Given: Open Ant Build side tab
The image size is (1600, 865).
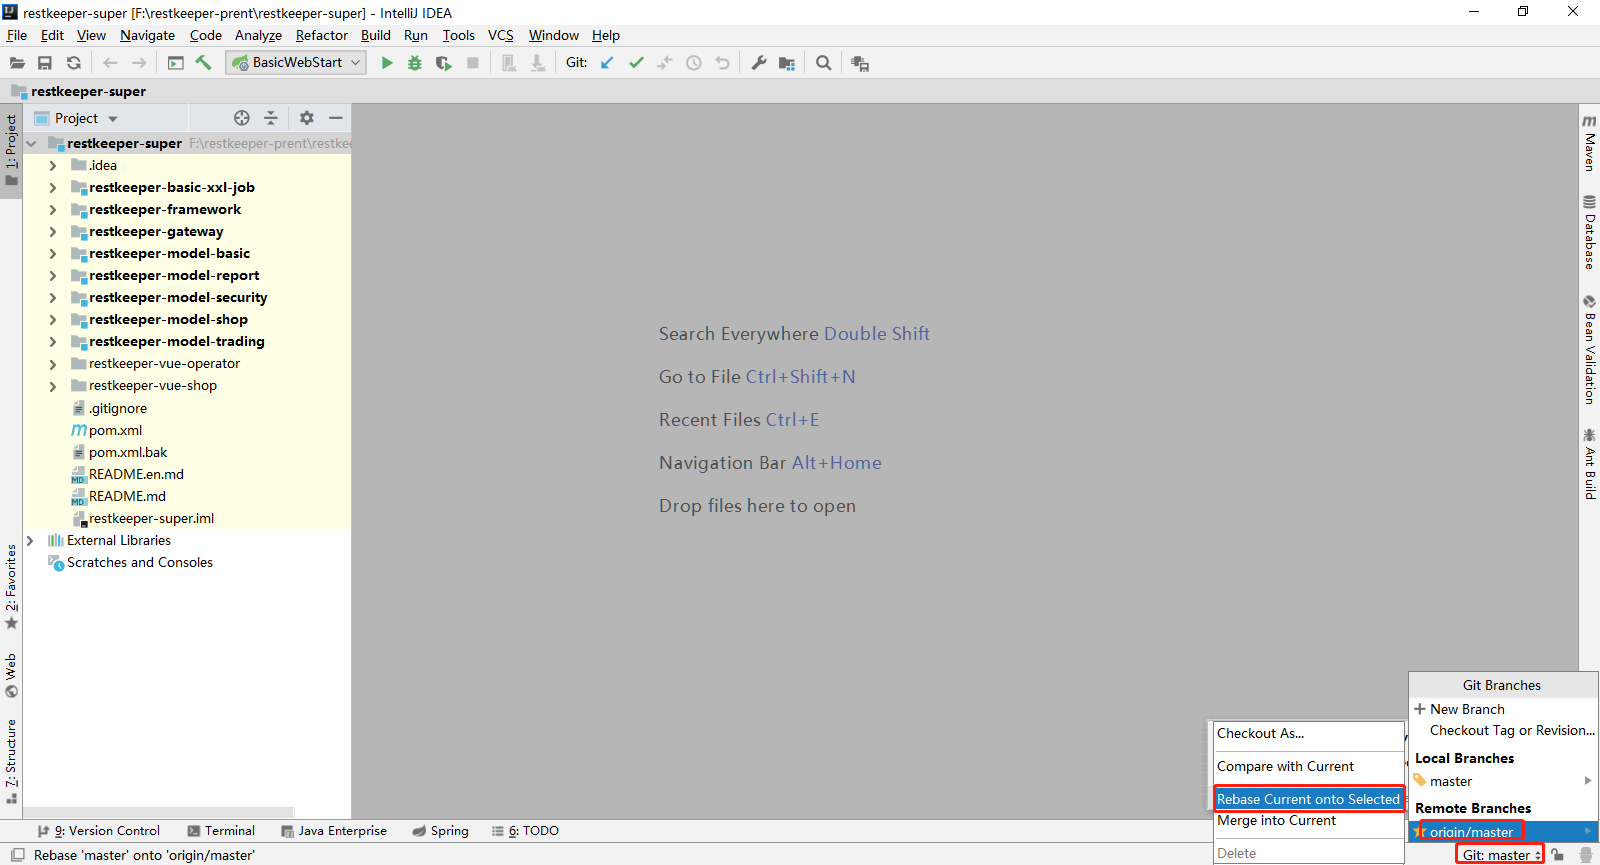Looking at the screenshot, I should 1589,464.
